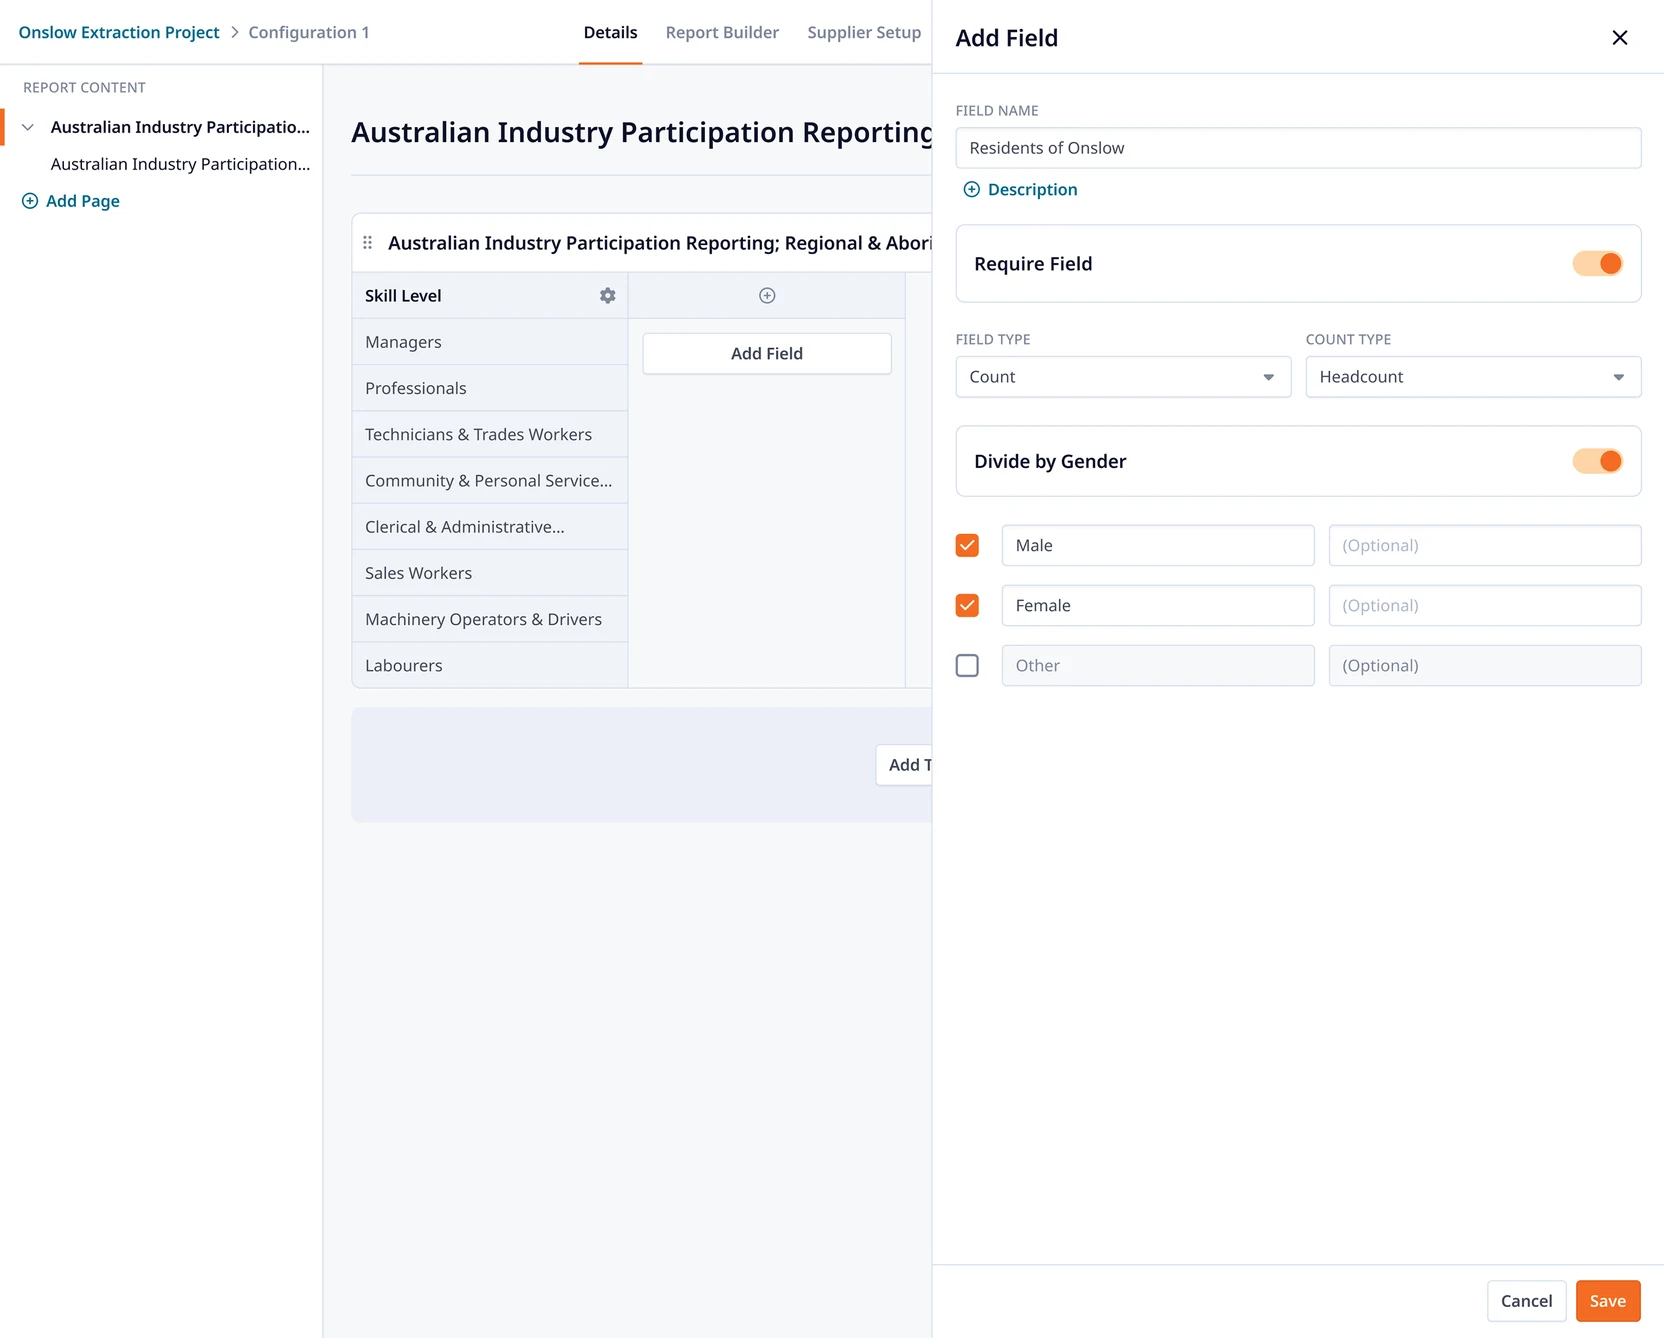Click Add Page in the sidebar

(83, 201)
